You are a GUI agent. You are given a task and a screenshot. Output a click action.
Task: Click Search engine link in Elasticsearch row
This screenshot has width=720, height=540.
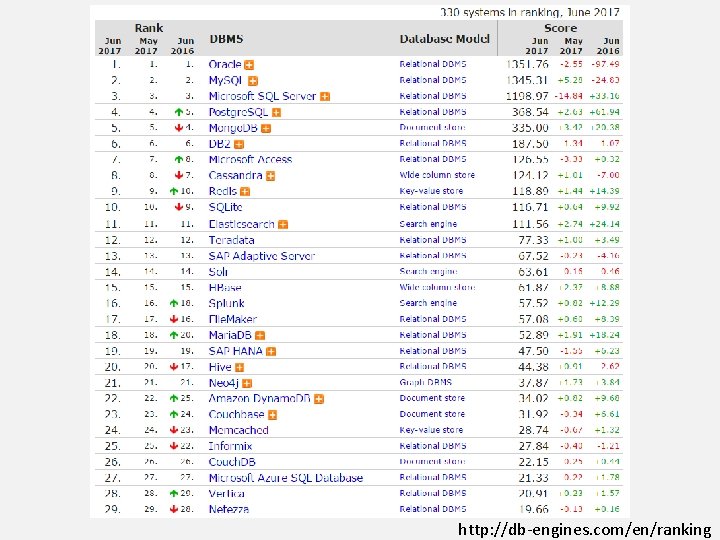coord(428,224)
